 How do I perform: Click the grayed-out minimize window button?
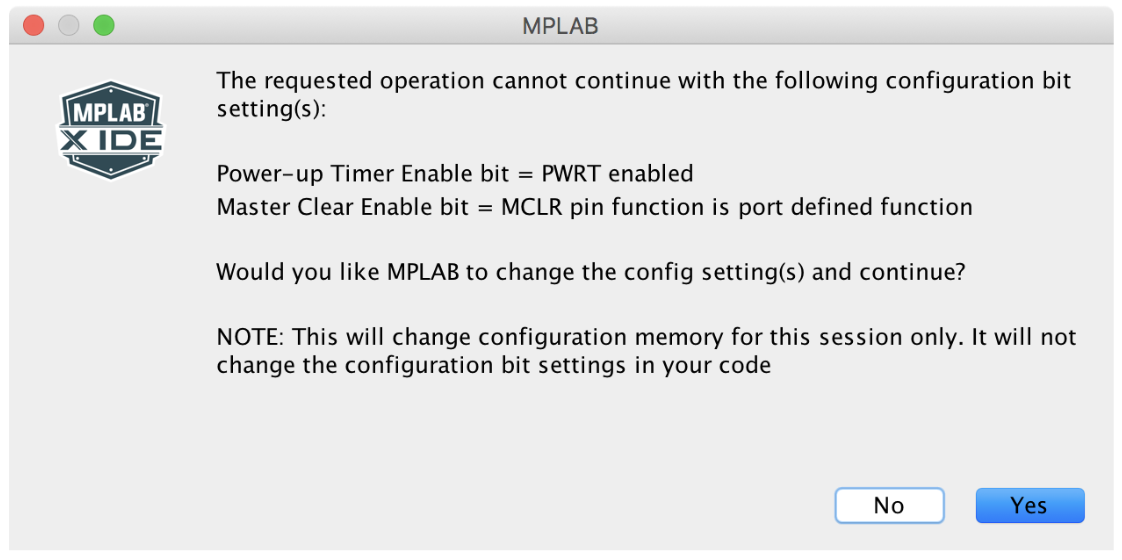click(x=69, y=26)
